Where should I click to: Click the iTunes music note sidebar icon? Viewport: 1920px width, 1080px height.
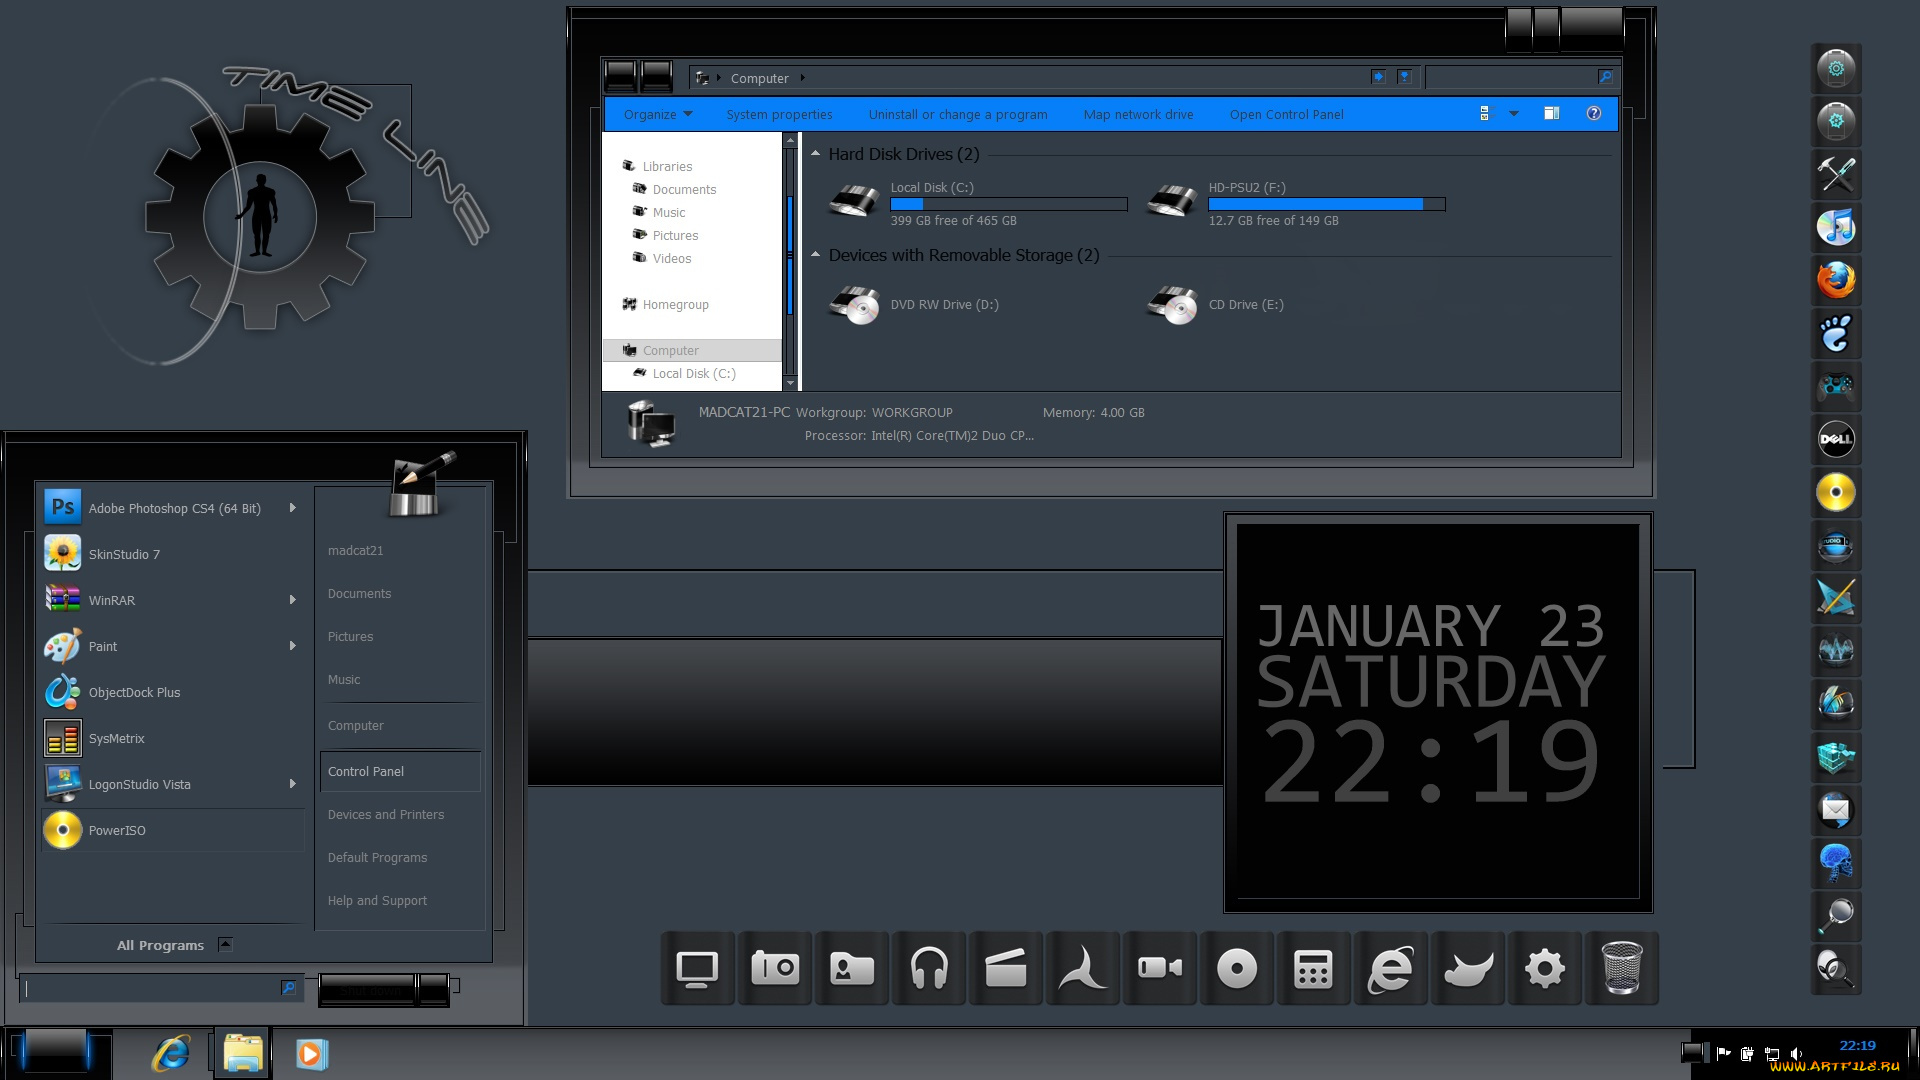(1836, 228)
